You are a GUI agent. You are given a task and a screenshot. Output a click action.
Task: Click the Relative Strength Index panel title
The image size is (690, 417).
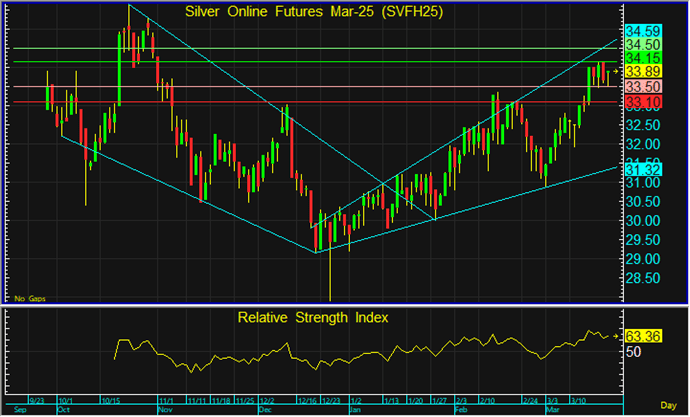click(x=313, y=318)
